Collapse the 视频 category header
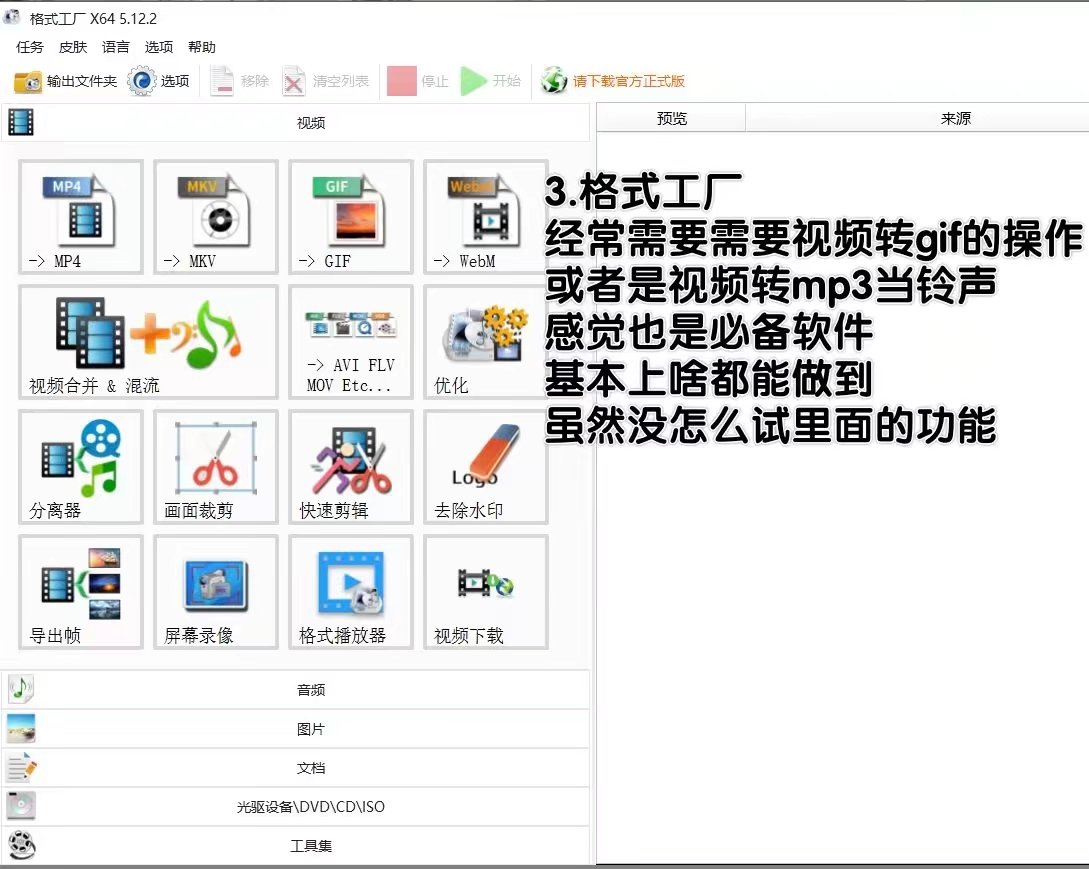This screenshot has height=869, width=1089. pos(296,123)
